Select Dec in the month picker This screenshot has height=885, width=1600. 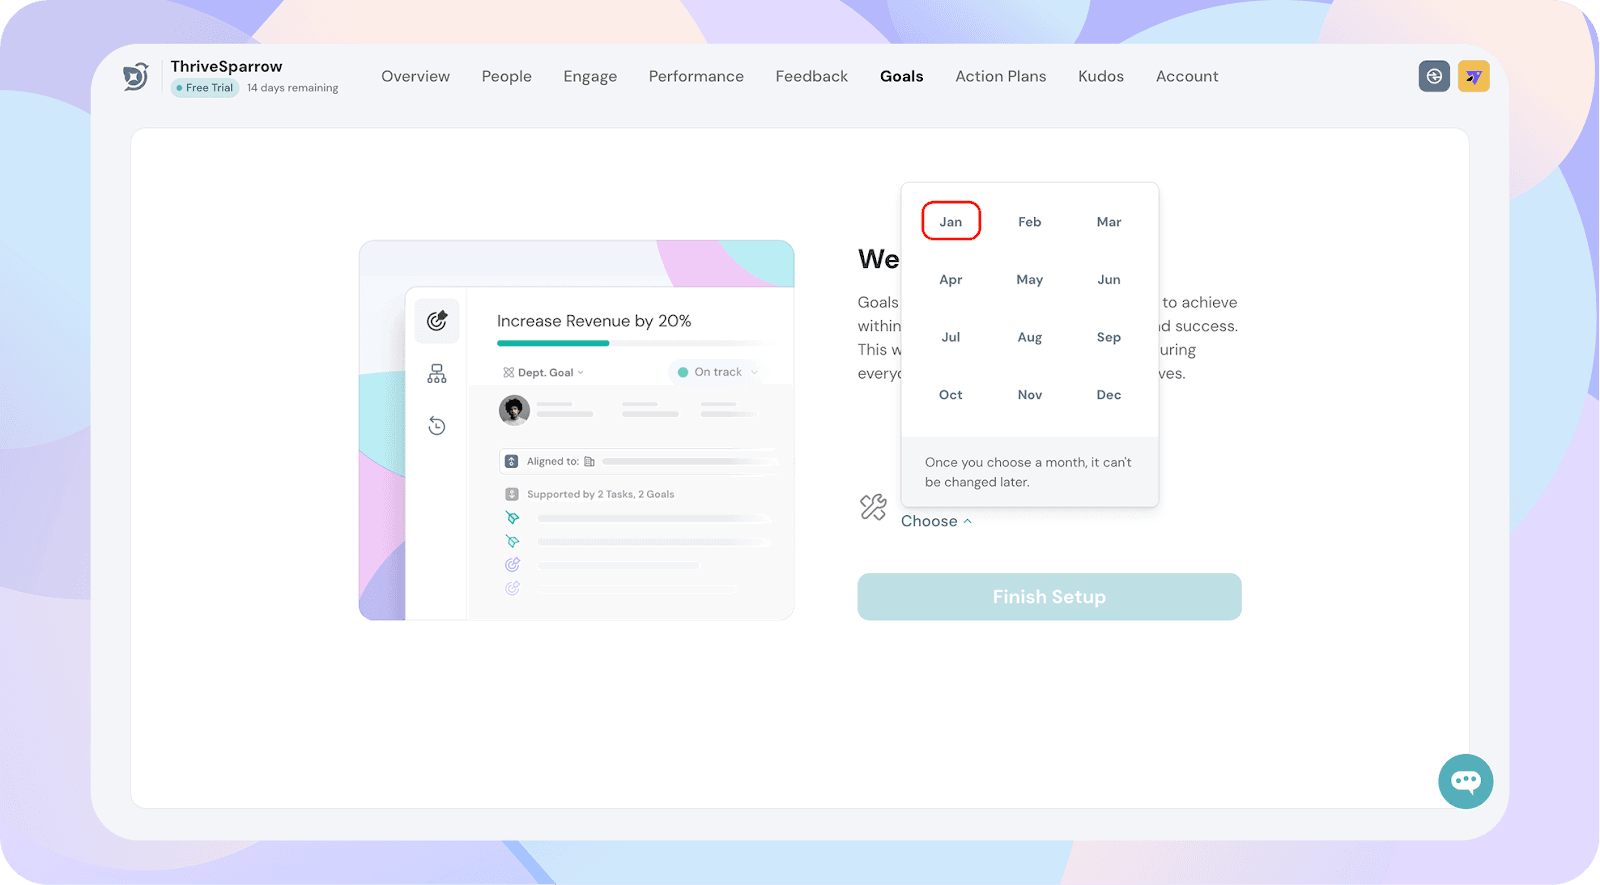coord(1108,395)
